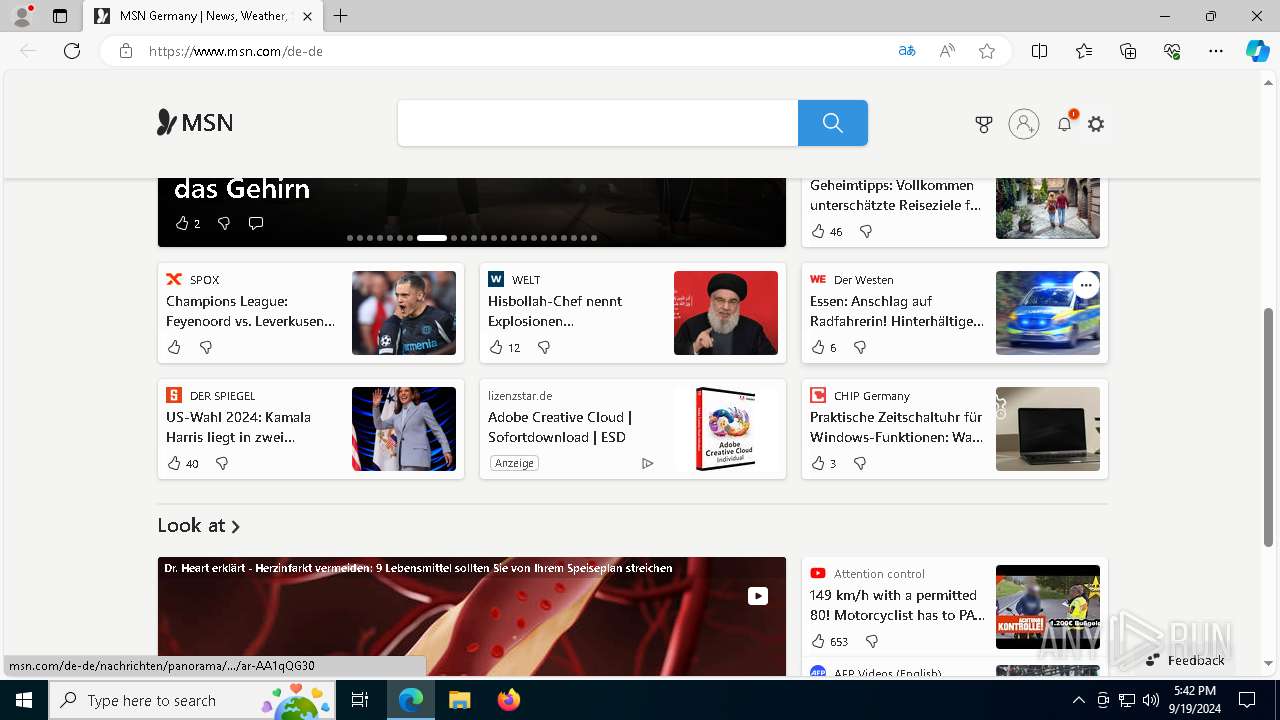The image size is (1280, 720).
Task: Click in the MSN search field
Action: (x=598, y=123)
